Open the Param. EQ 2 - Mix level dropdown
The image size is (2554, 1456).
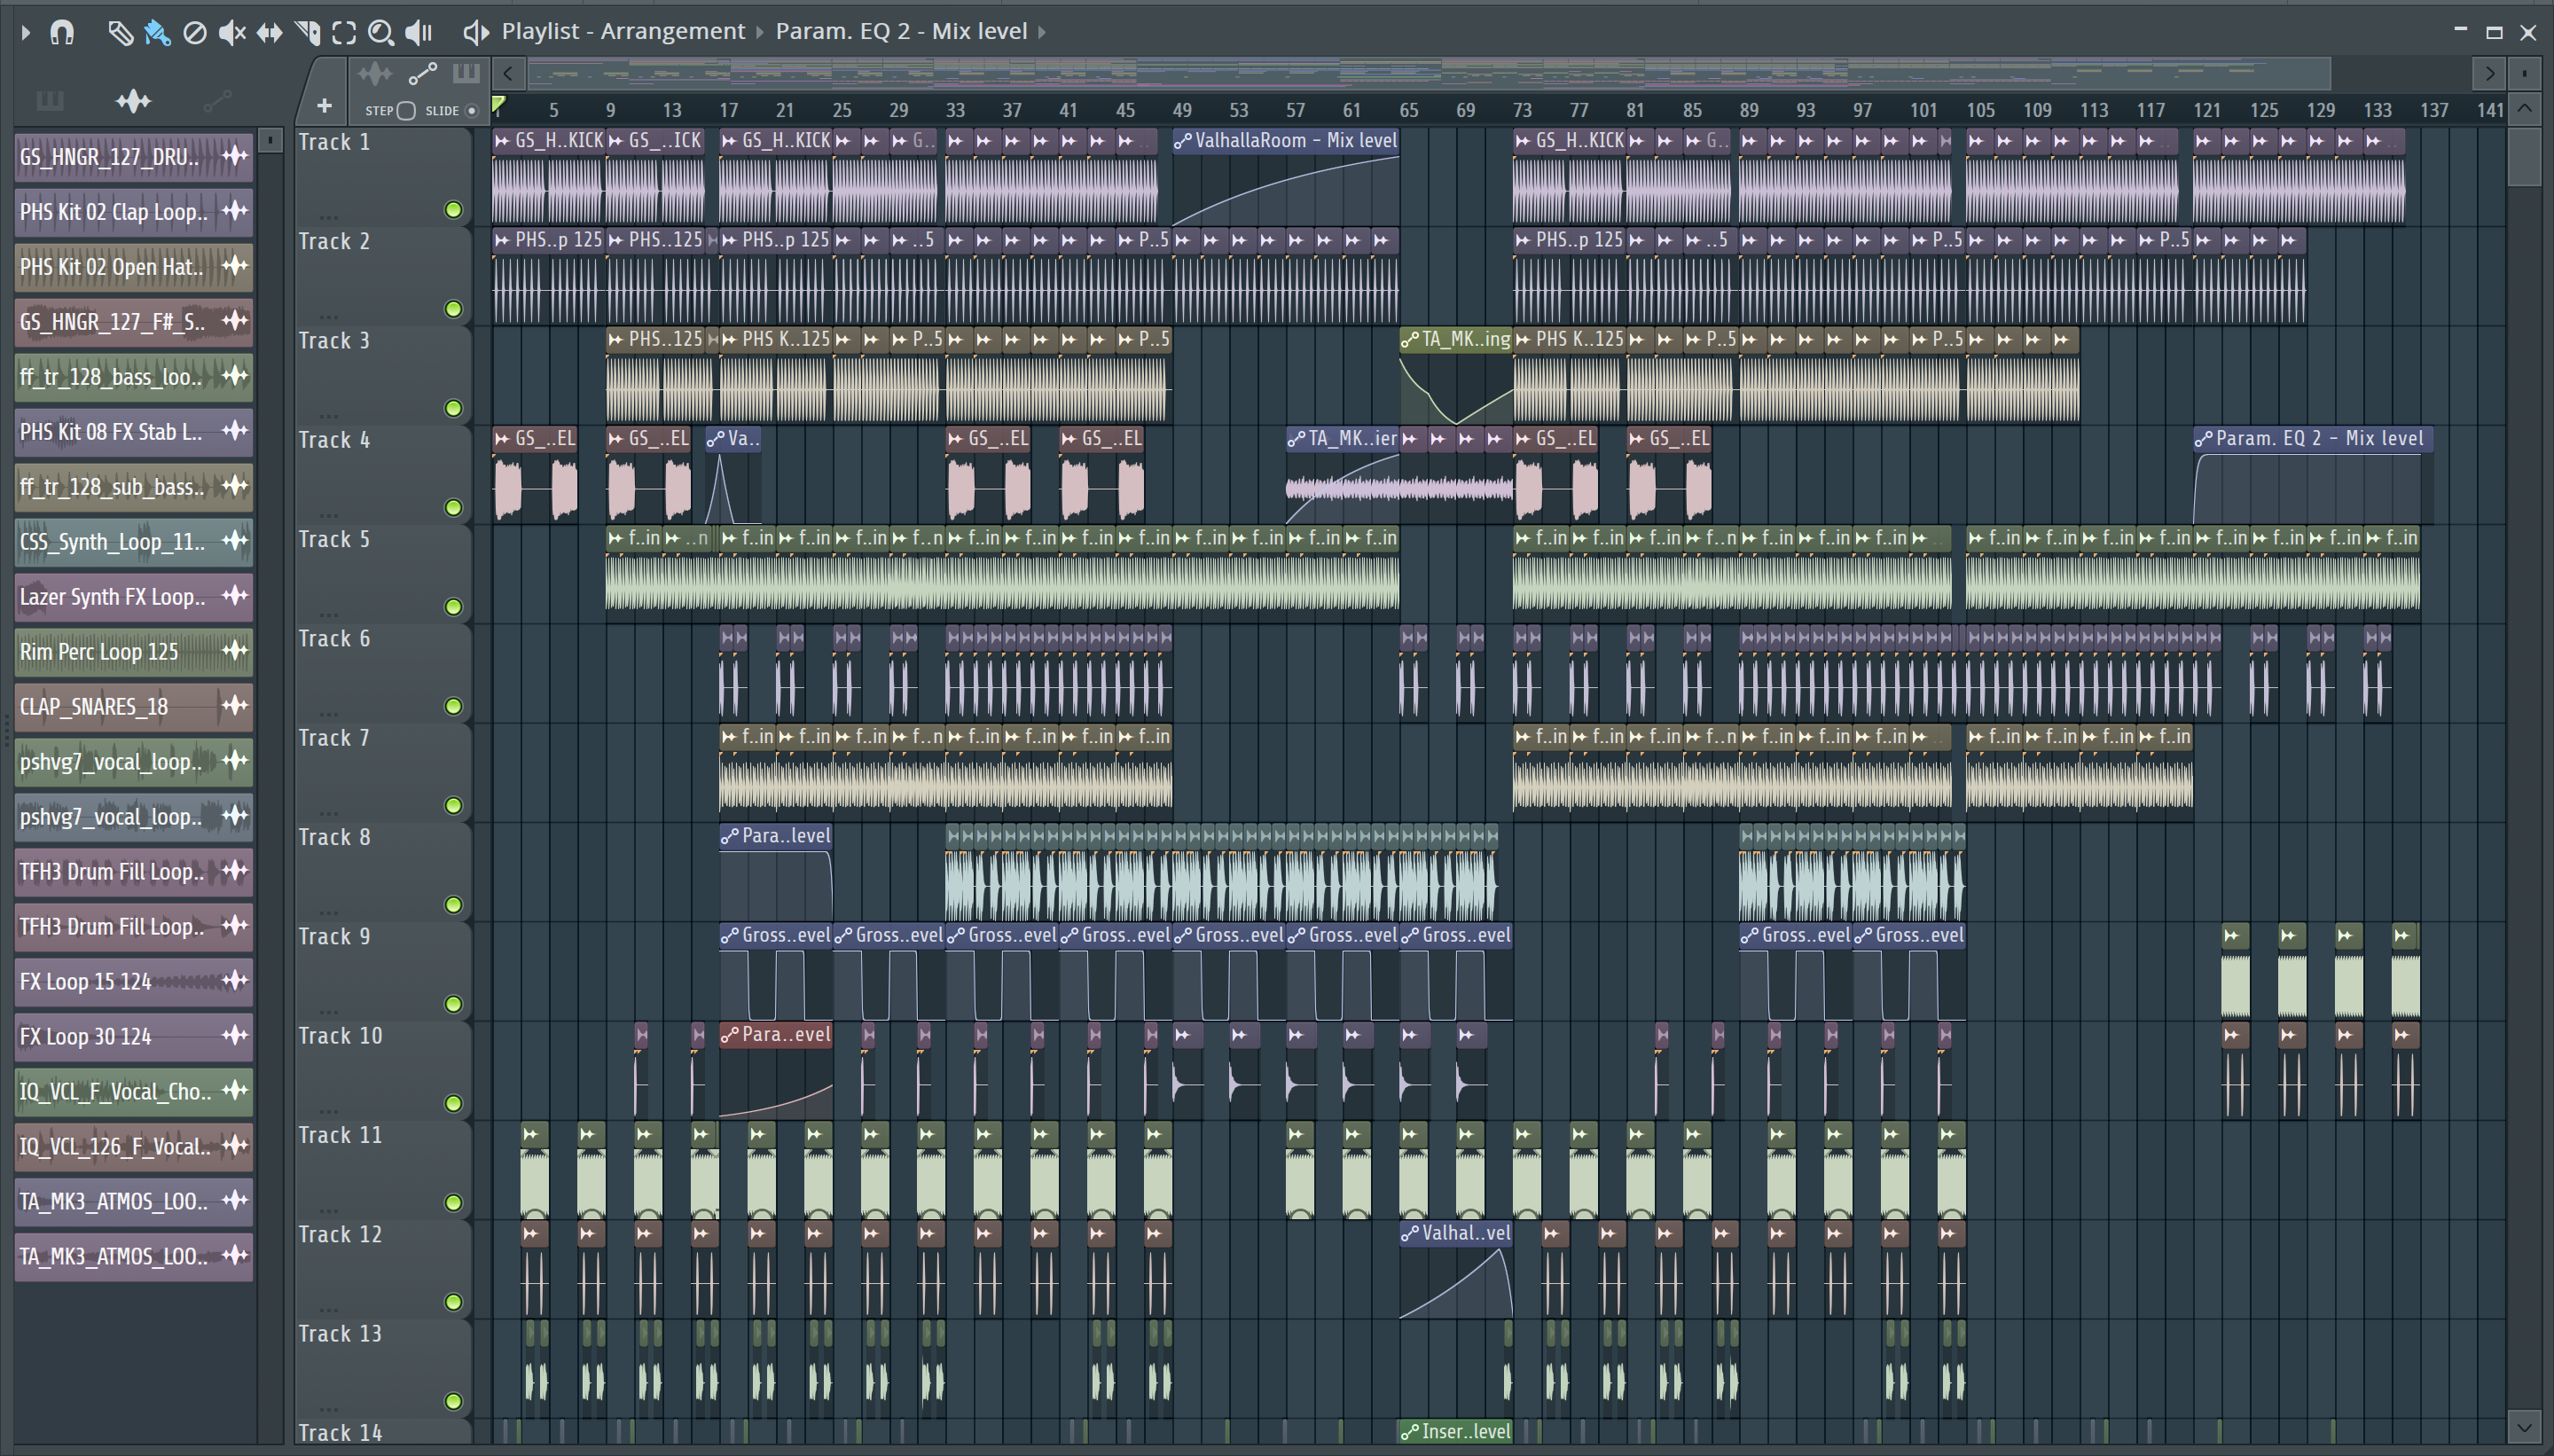coord(901,31)
